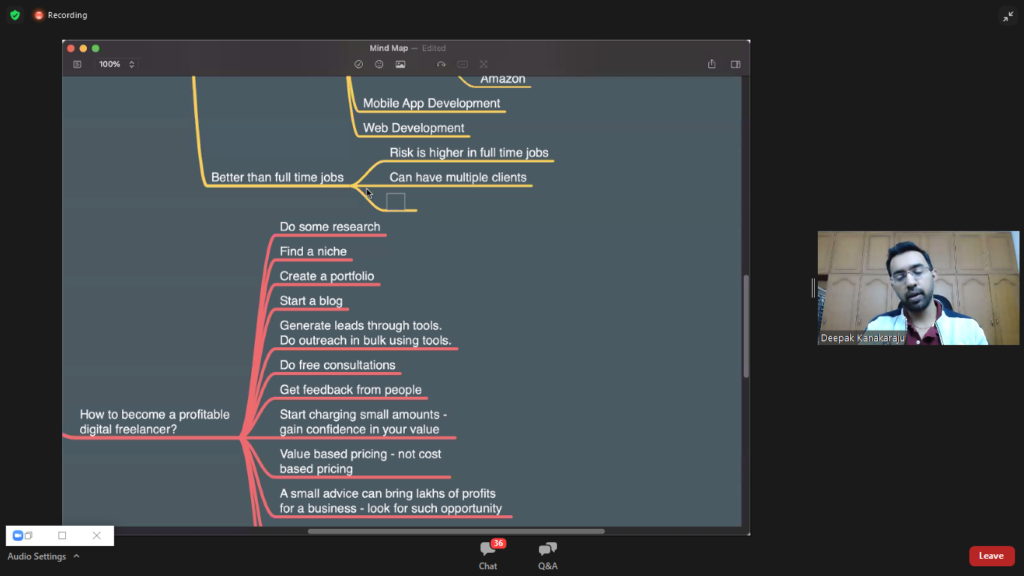Click the share icon in Mind Map toolbar
Screen dimensions: 1024x576
[x=711, y=64]
